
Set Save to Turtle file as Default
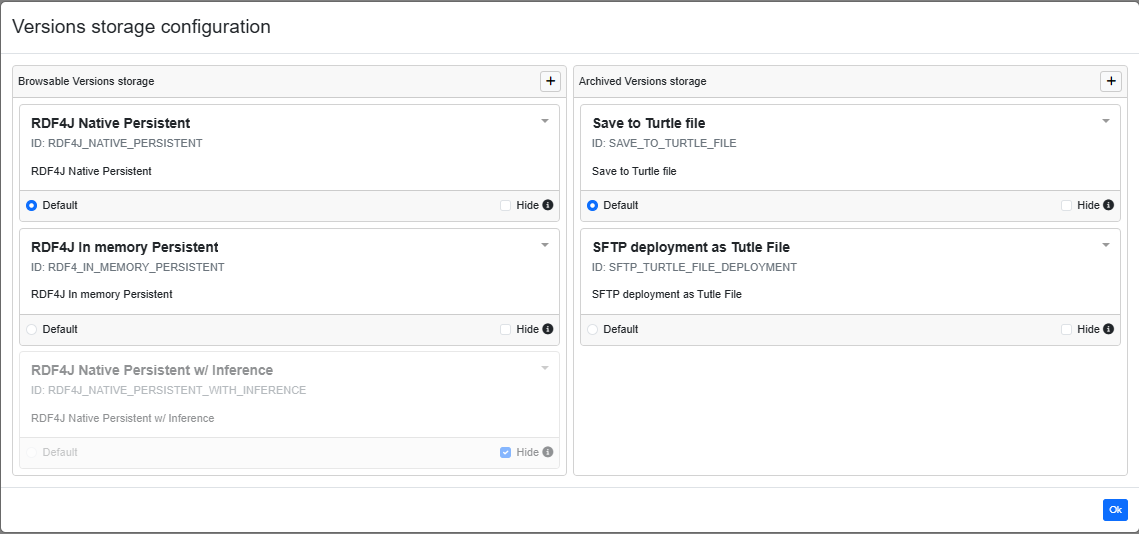coord(592,206)
